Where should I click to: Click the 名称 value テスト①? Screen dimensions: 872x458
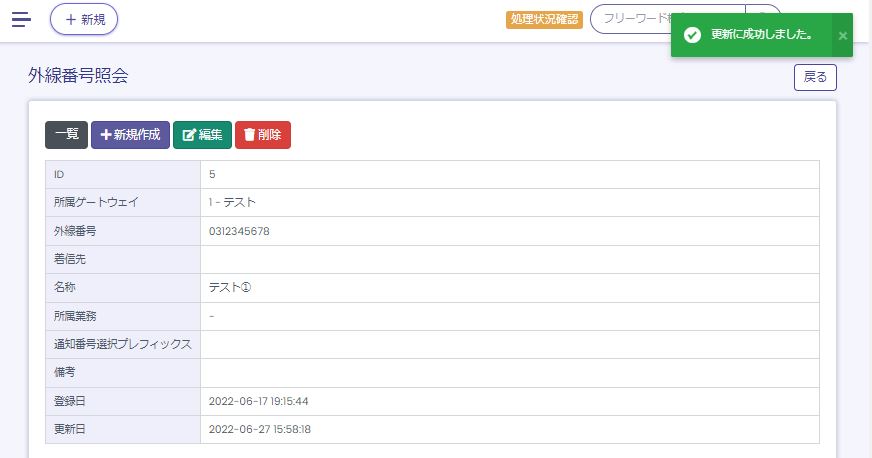pos(229,288)
